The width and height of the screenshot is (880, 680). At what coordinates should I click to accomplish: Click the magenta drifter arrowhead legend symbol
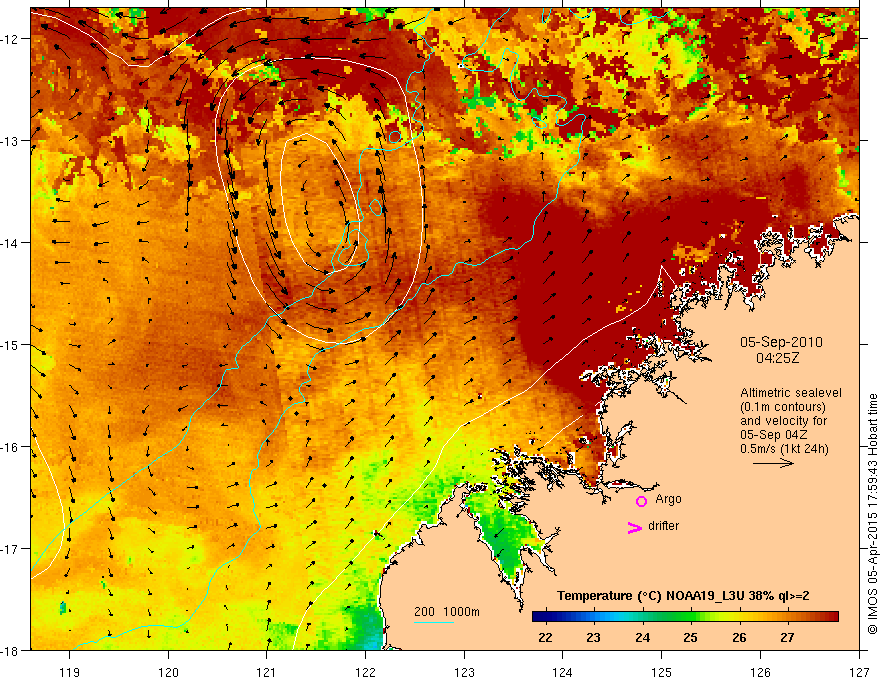coord(635,527)
